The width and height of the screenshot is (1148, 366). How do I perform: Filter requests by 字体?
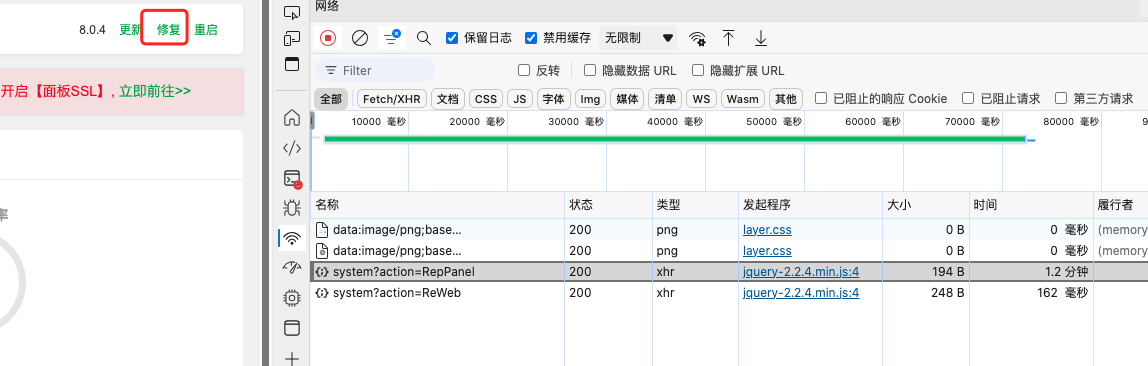click(x=554, y=99)
